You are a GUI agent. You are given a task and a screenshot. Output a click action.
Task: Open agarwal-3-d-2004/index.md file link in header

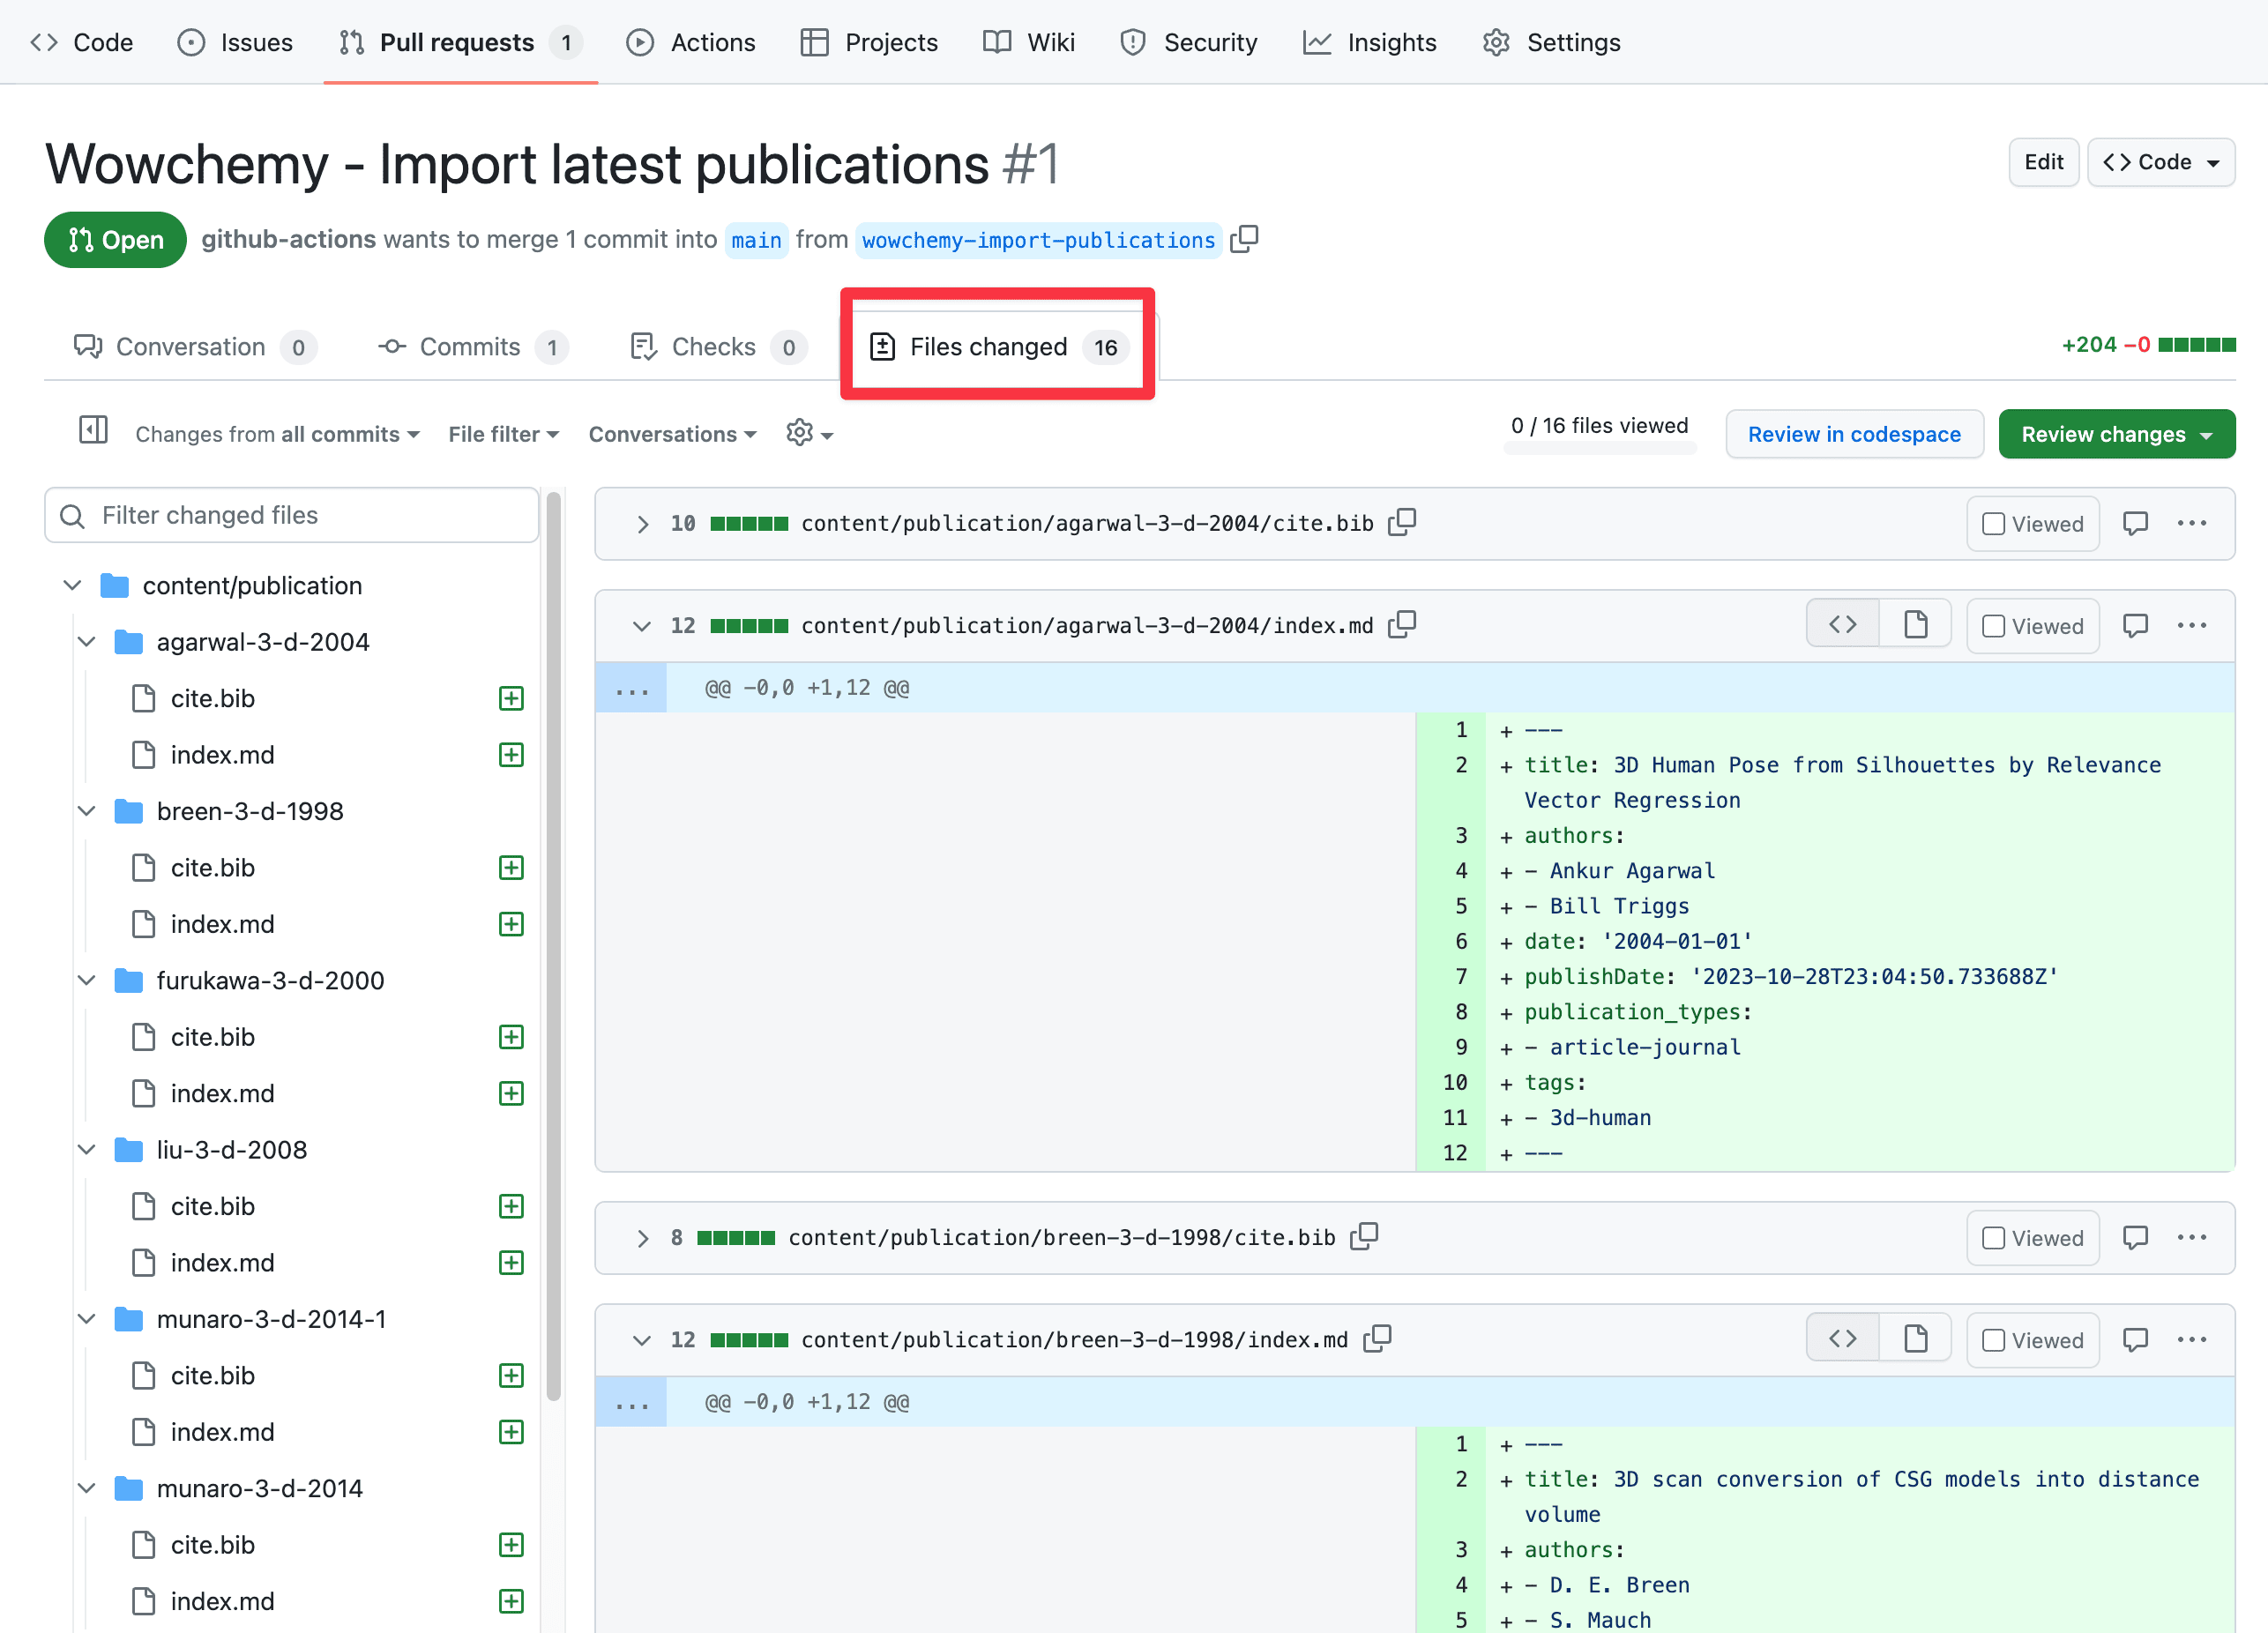[1087, 625]
